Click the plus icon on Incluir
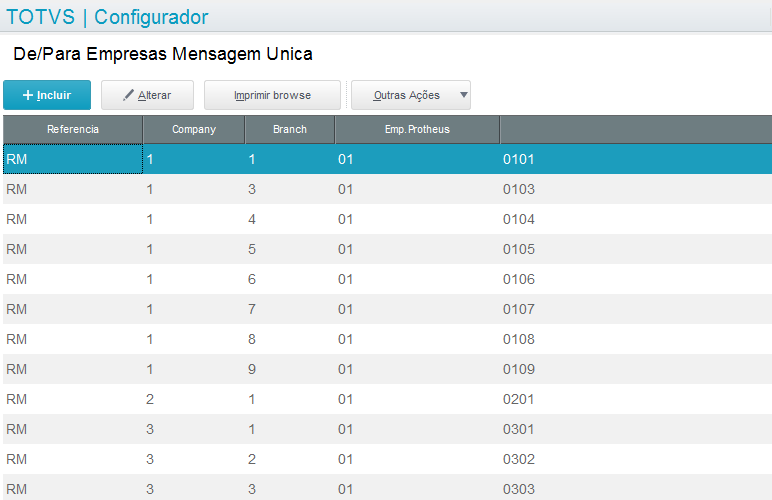This screenshot has height=500, width=772. [28, 95]
